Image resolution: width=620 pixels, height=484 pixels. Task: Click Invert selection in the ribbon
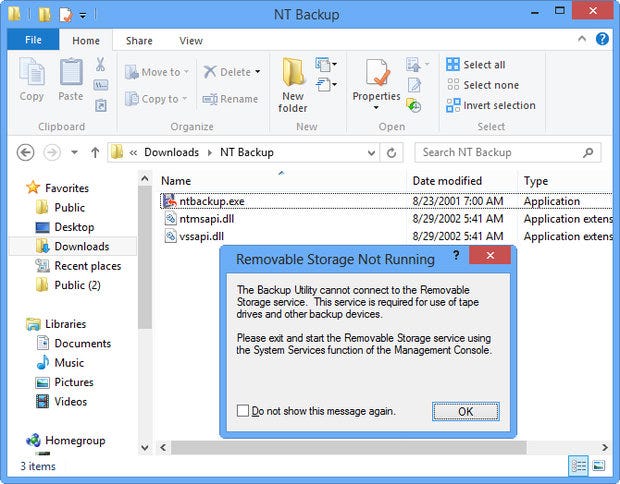point(491,106)
